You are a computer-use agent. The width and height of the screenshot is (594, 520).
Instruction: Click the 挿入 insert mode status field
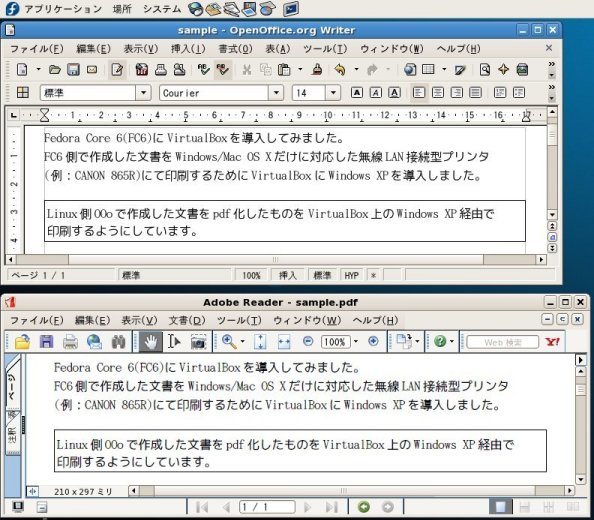pyautogui.click(x=288, y=275)
